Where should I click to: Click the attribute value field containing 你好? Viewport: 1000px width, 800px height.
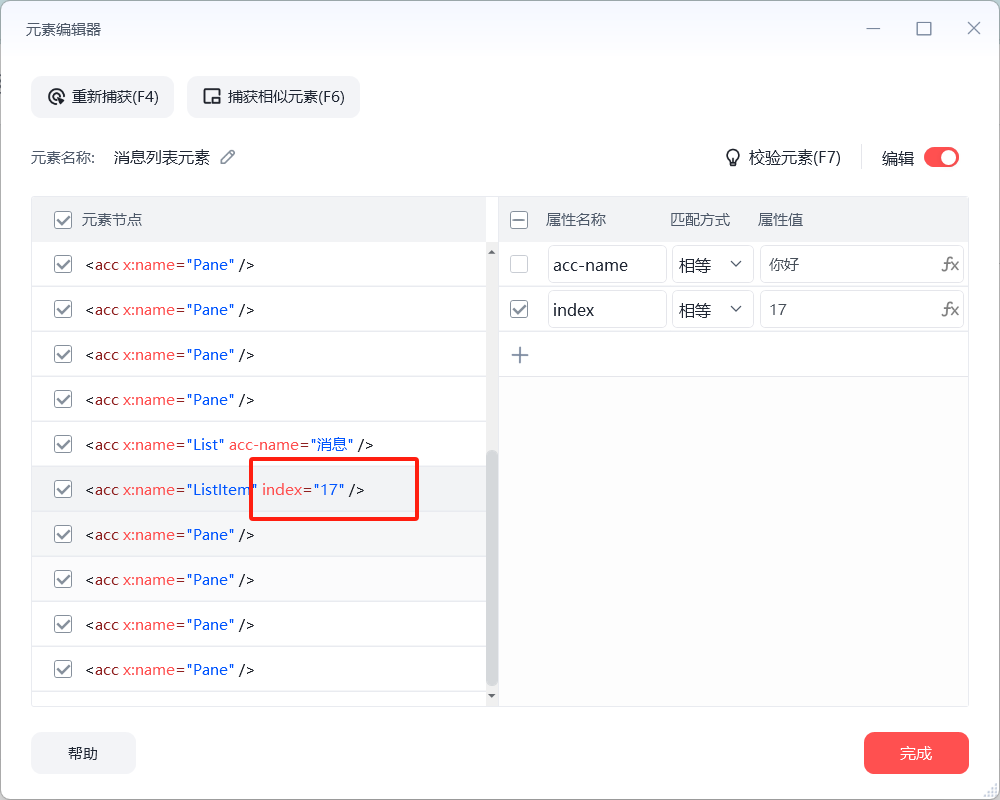click(862, 264)
